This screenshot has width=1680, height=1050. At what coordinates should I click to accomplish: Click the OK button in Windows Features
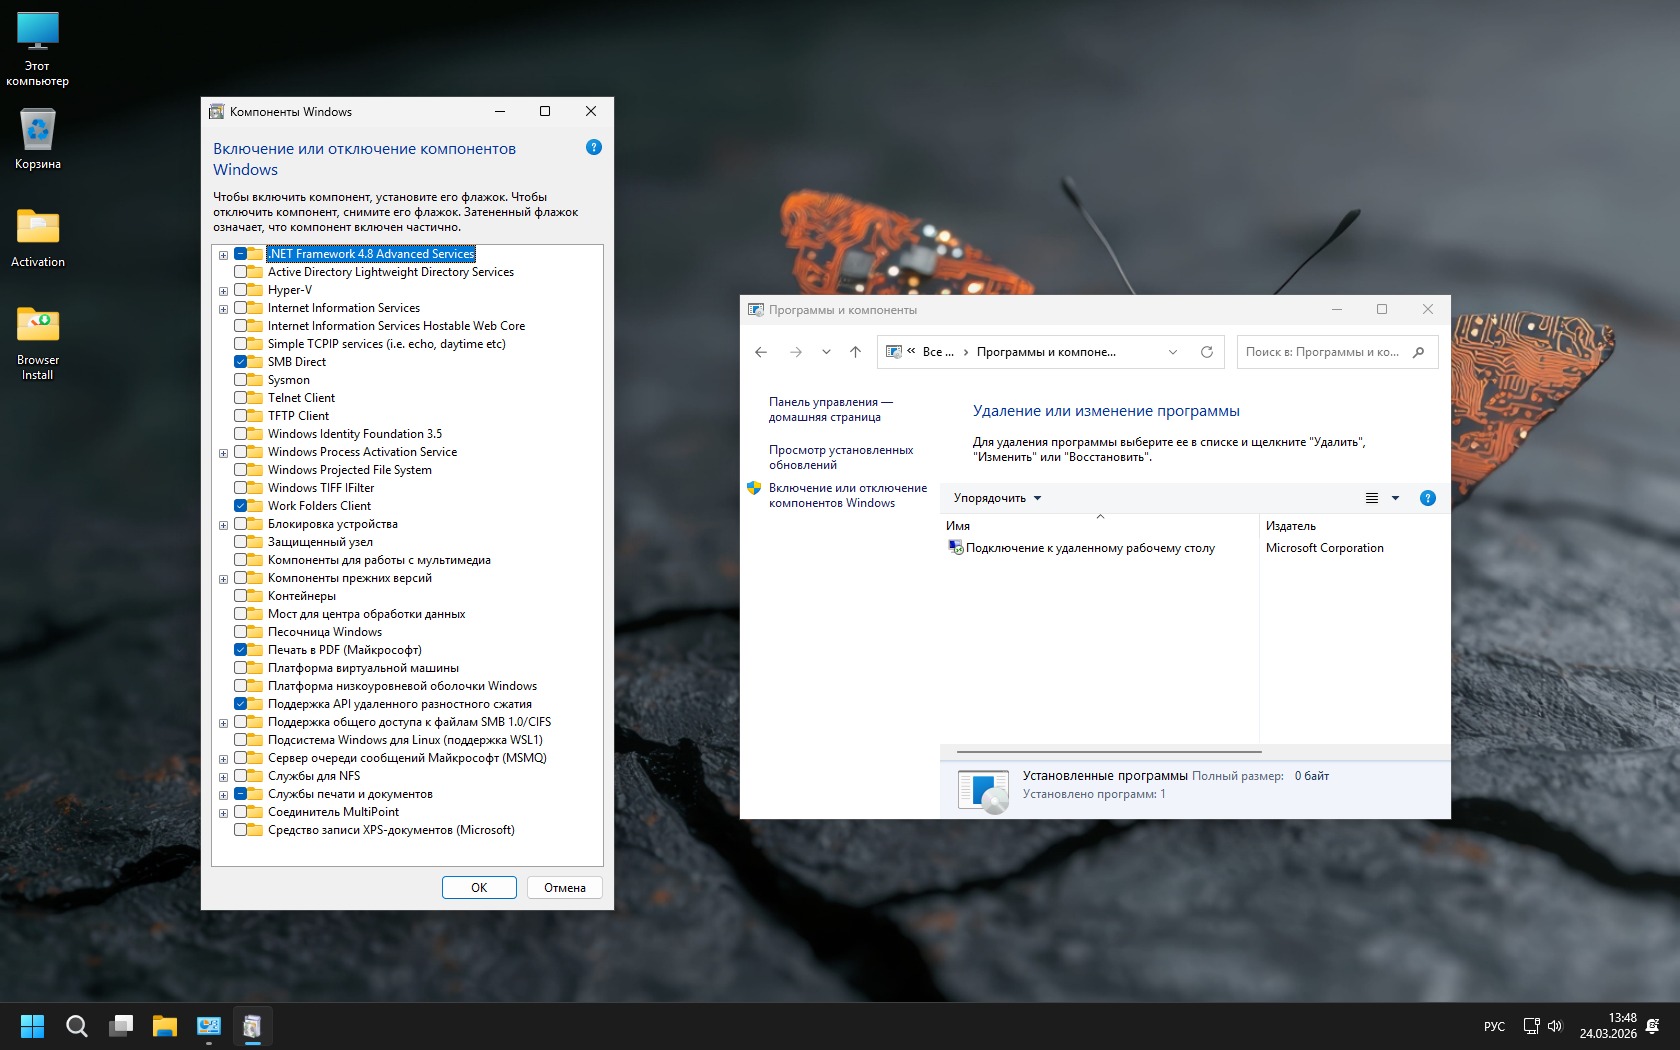[x=479, y=888]
